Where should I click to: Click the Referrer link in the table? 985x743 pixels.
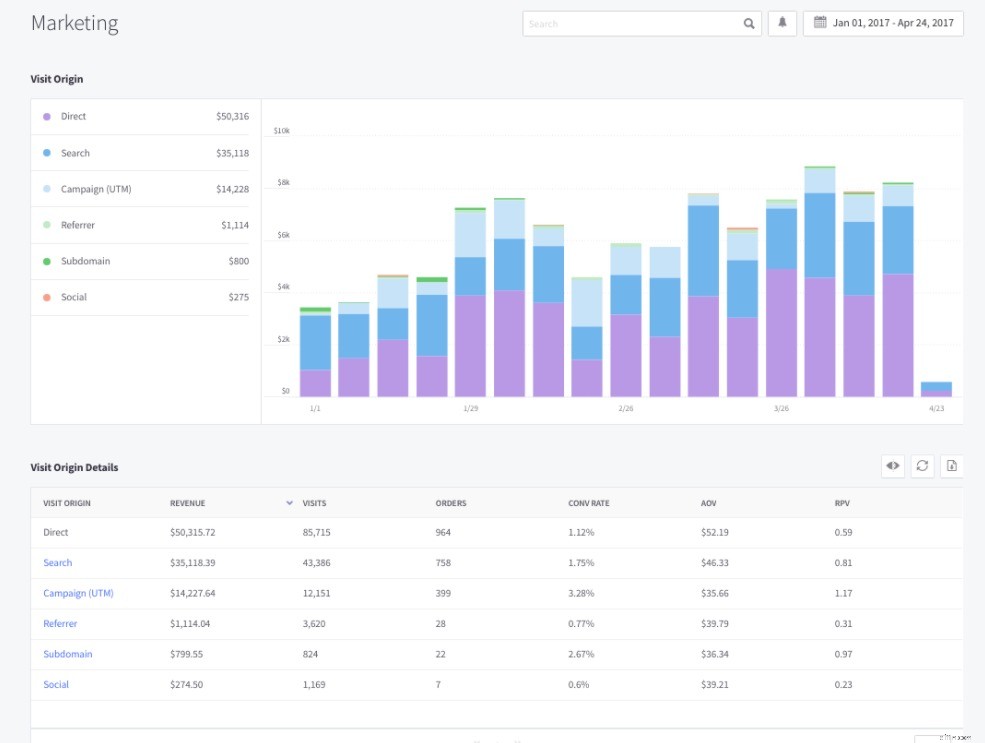tap(60, 623)
